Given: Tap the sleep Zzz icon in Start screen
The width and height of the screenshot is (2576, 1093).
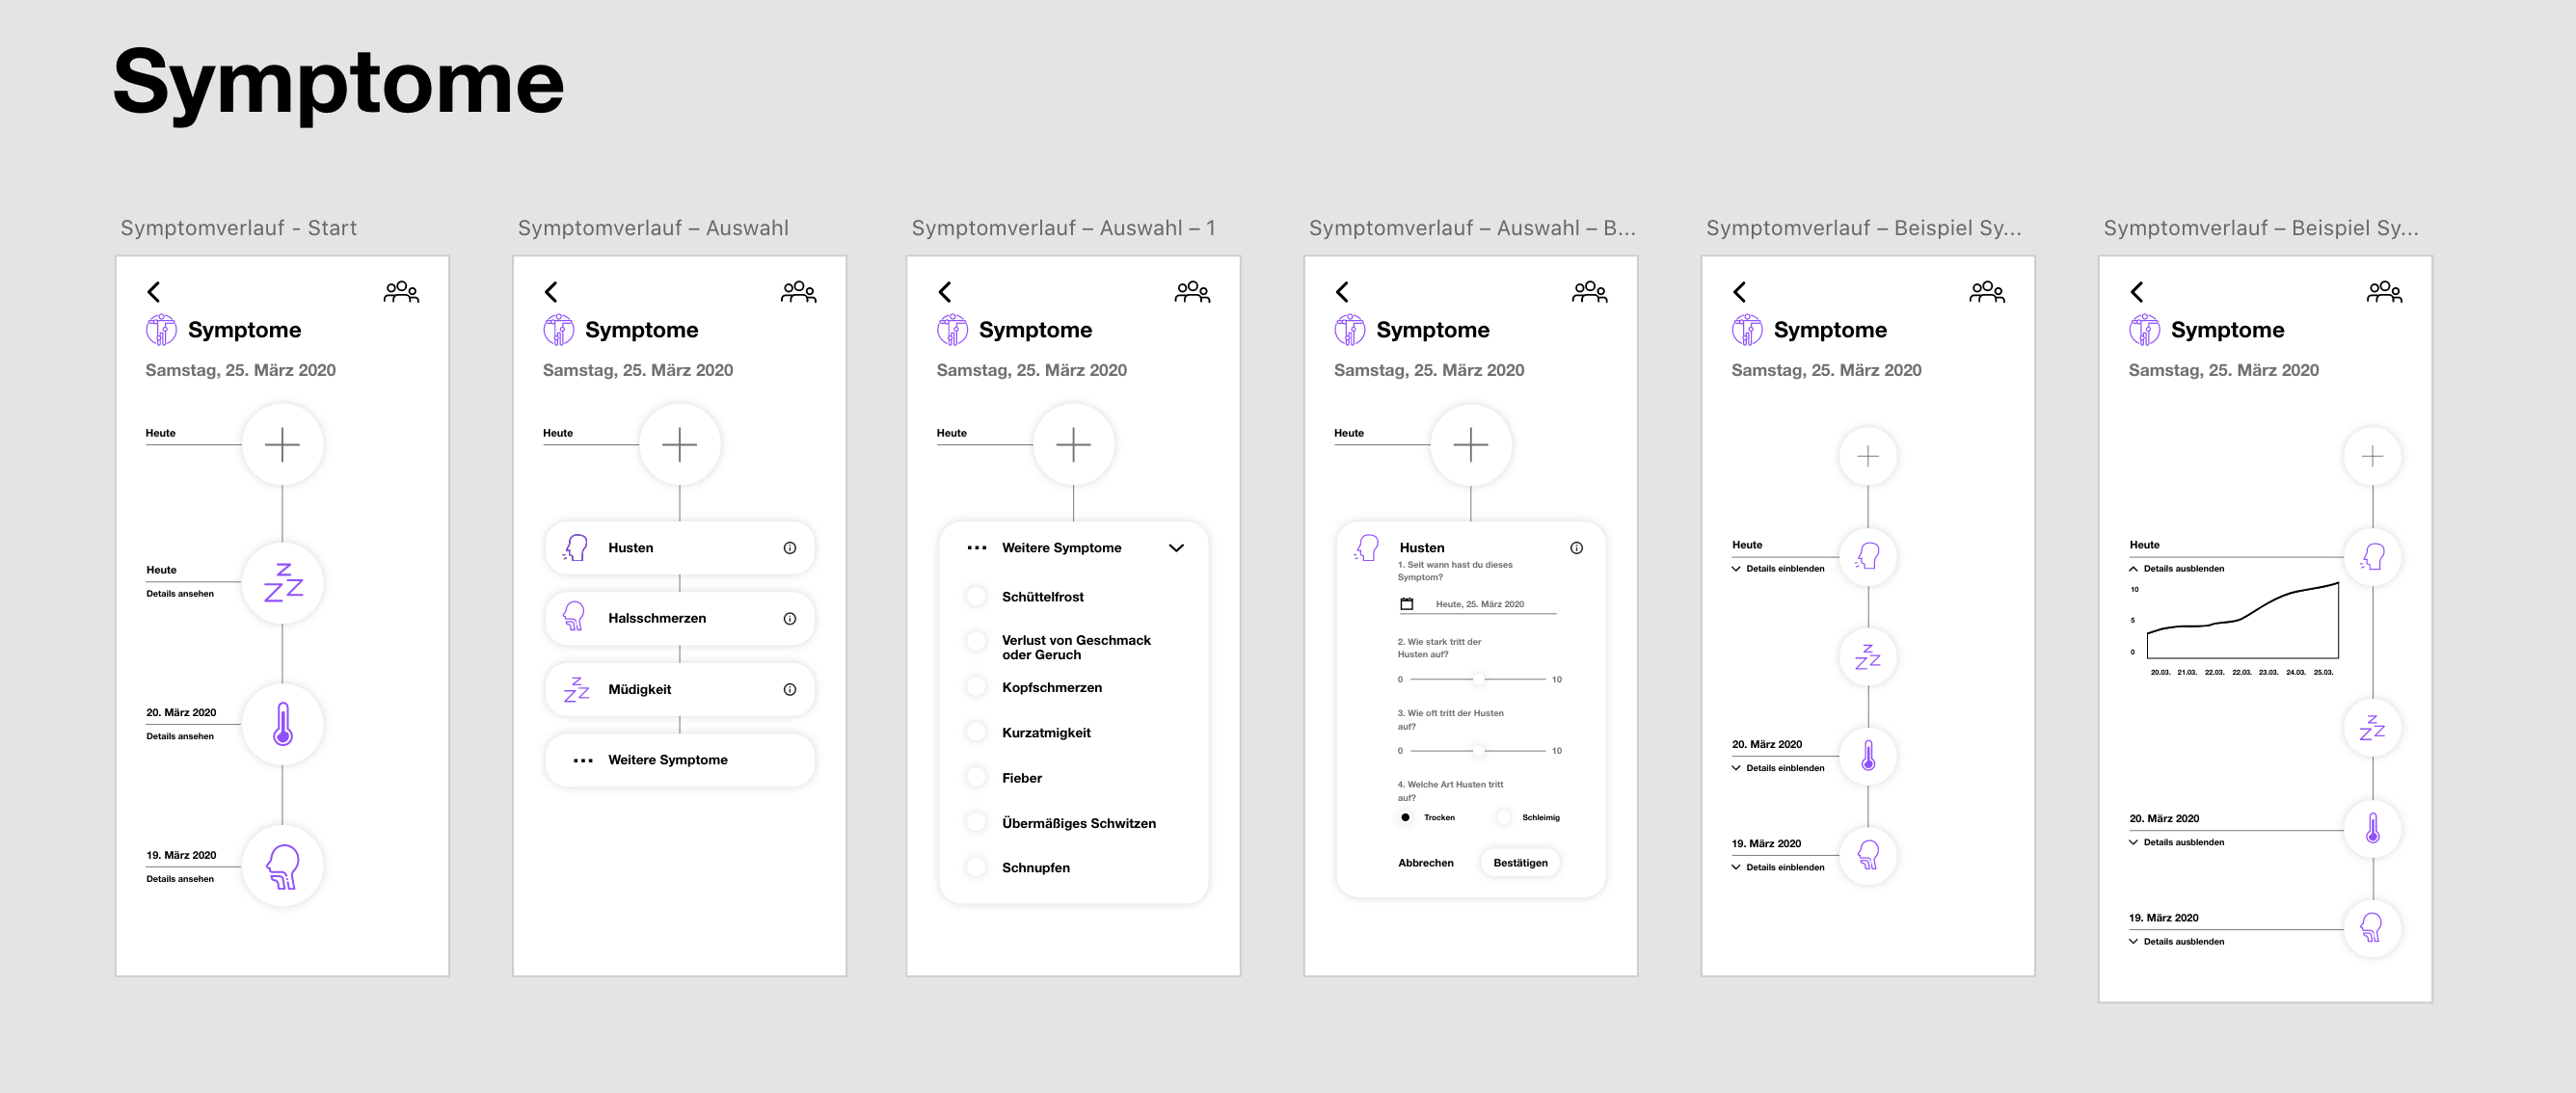Looking at the screenshot, I should point(282,583).
